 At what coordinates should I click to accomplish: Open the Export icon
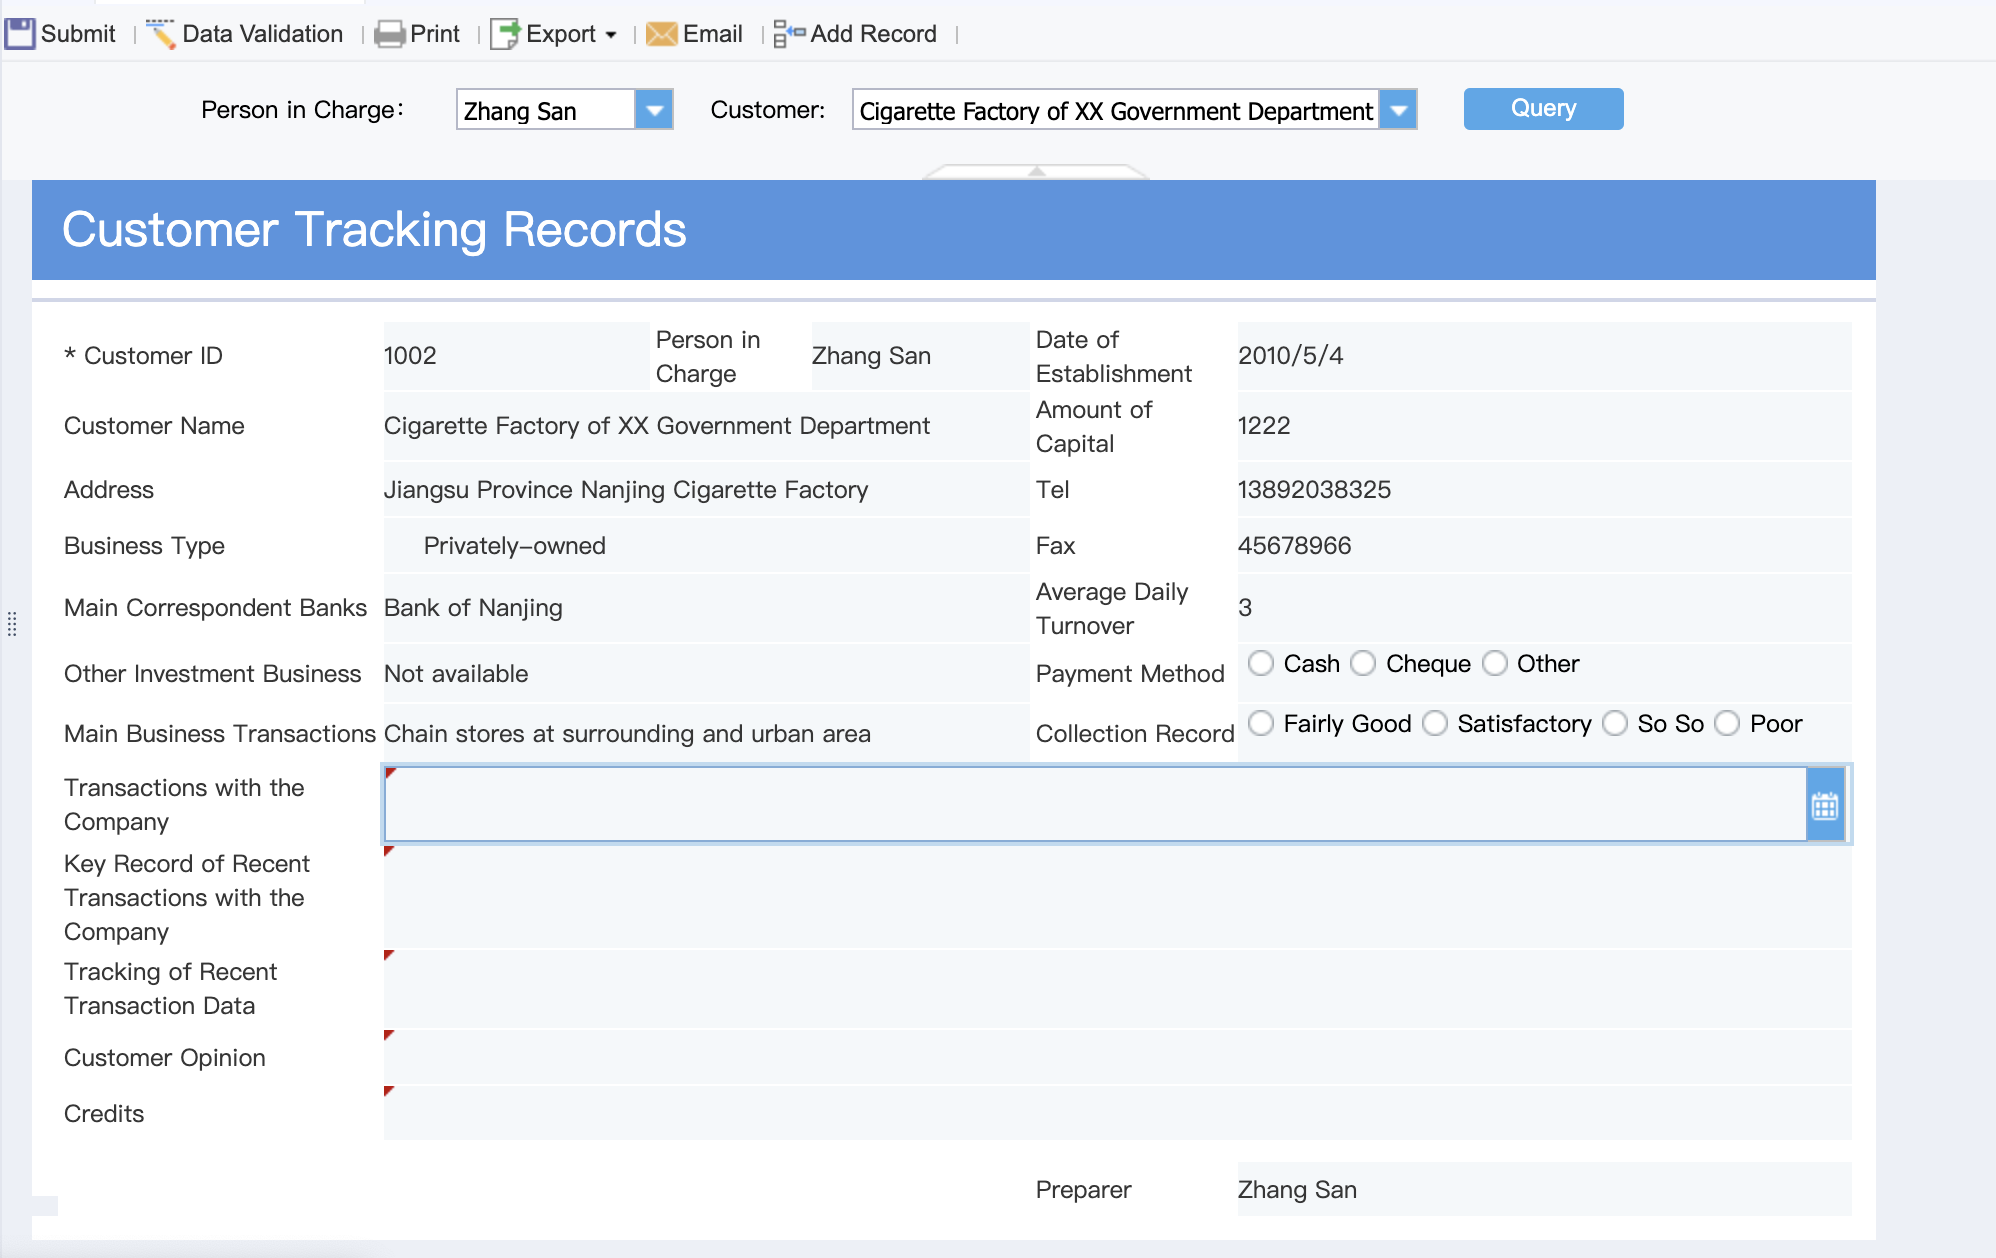(504, 33)
